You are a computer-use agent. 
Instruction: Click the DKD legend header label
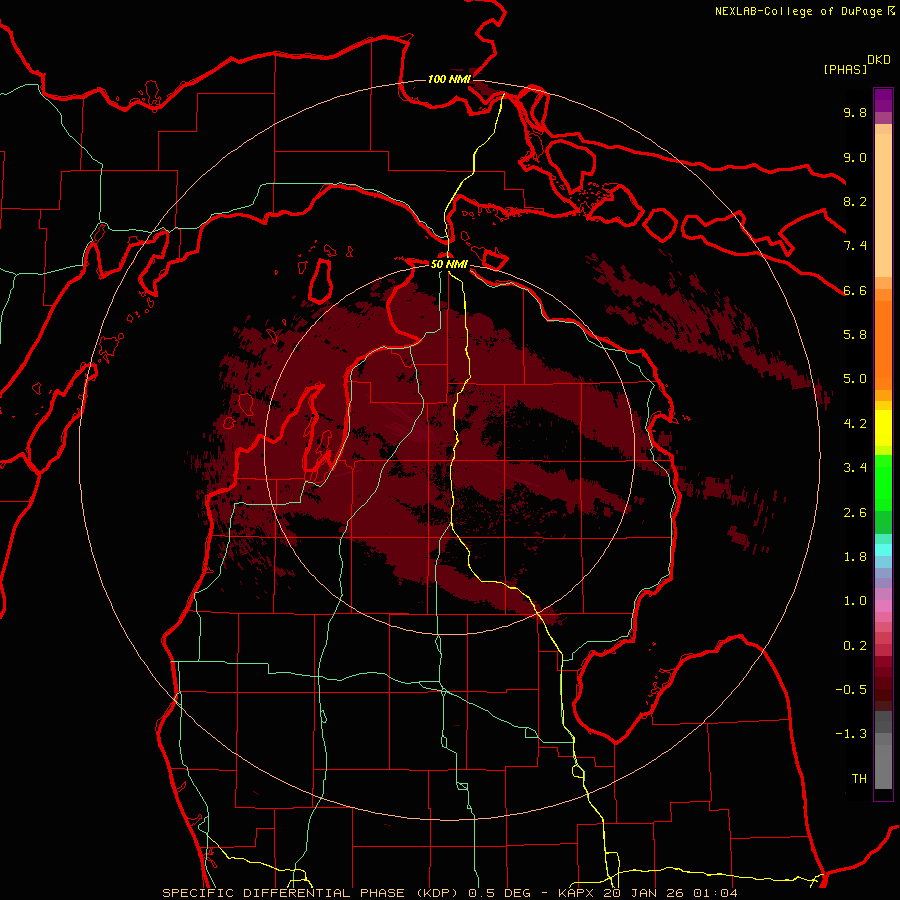pos(879,60)
